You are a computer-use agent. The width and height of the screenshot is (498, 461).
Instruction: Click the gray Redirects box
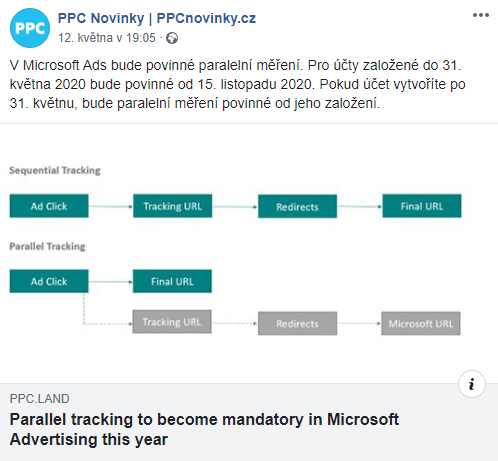pos(297,323)
